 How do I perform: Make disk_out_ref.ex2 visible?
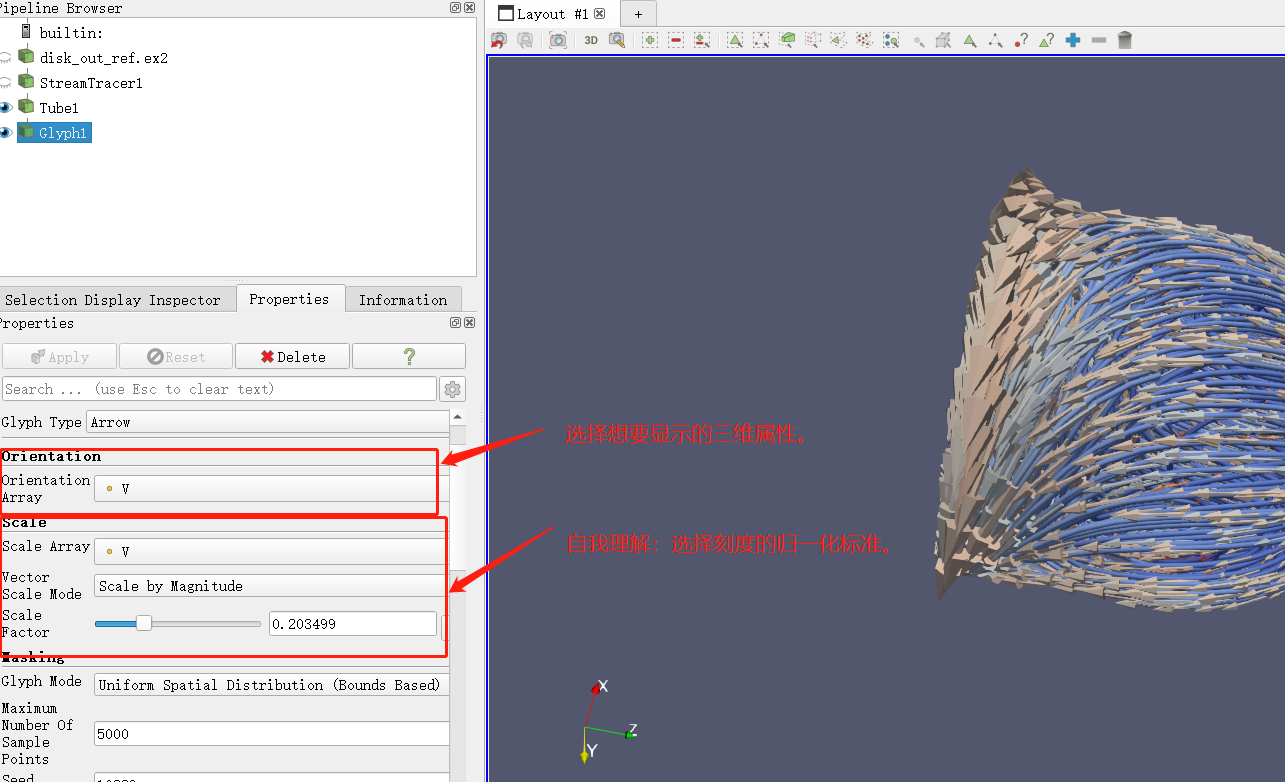point(6,56)
